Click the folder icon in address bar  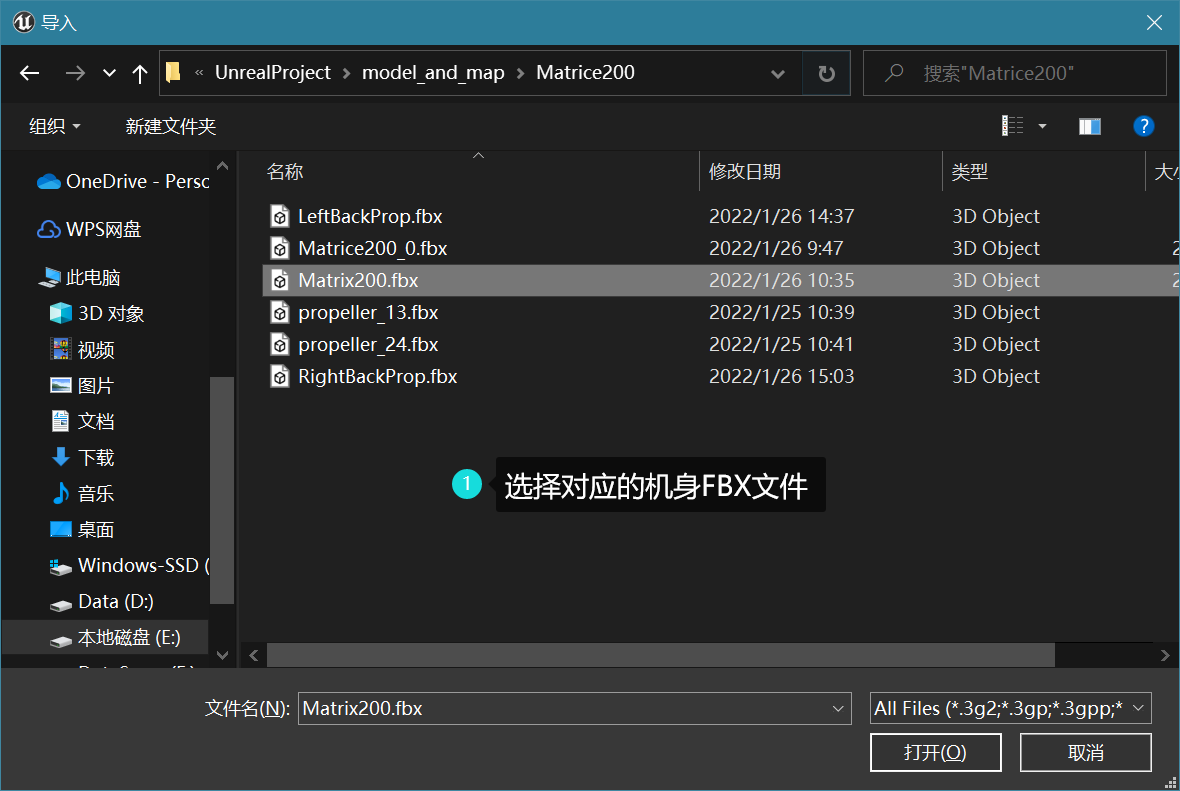(x=174, y=72)
